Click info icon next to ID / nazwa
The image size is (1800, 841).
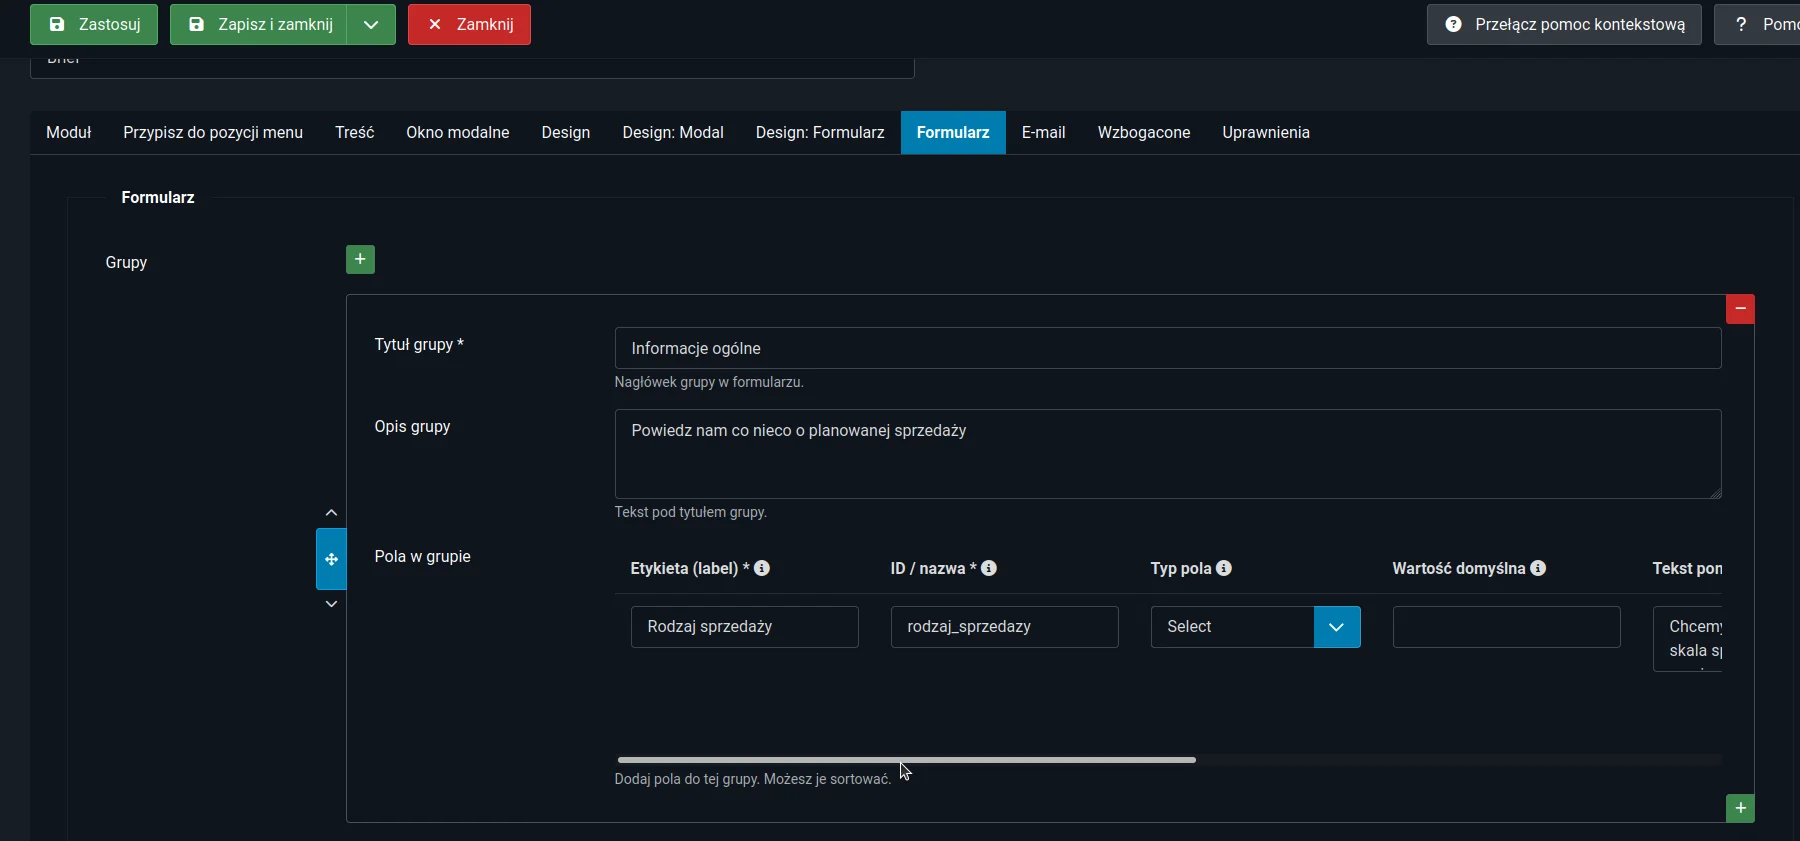pos(989,568)
